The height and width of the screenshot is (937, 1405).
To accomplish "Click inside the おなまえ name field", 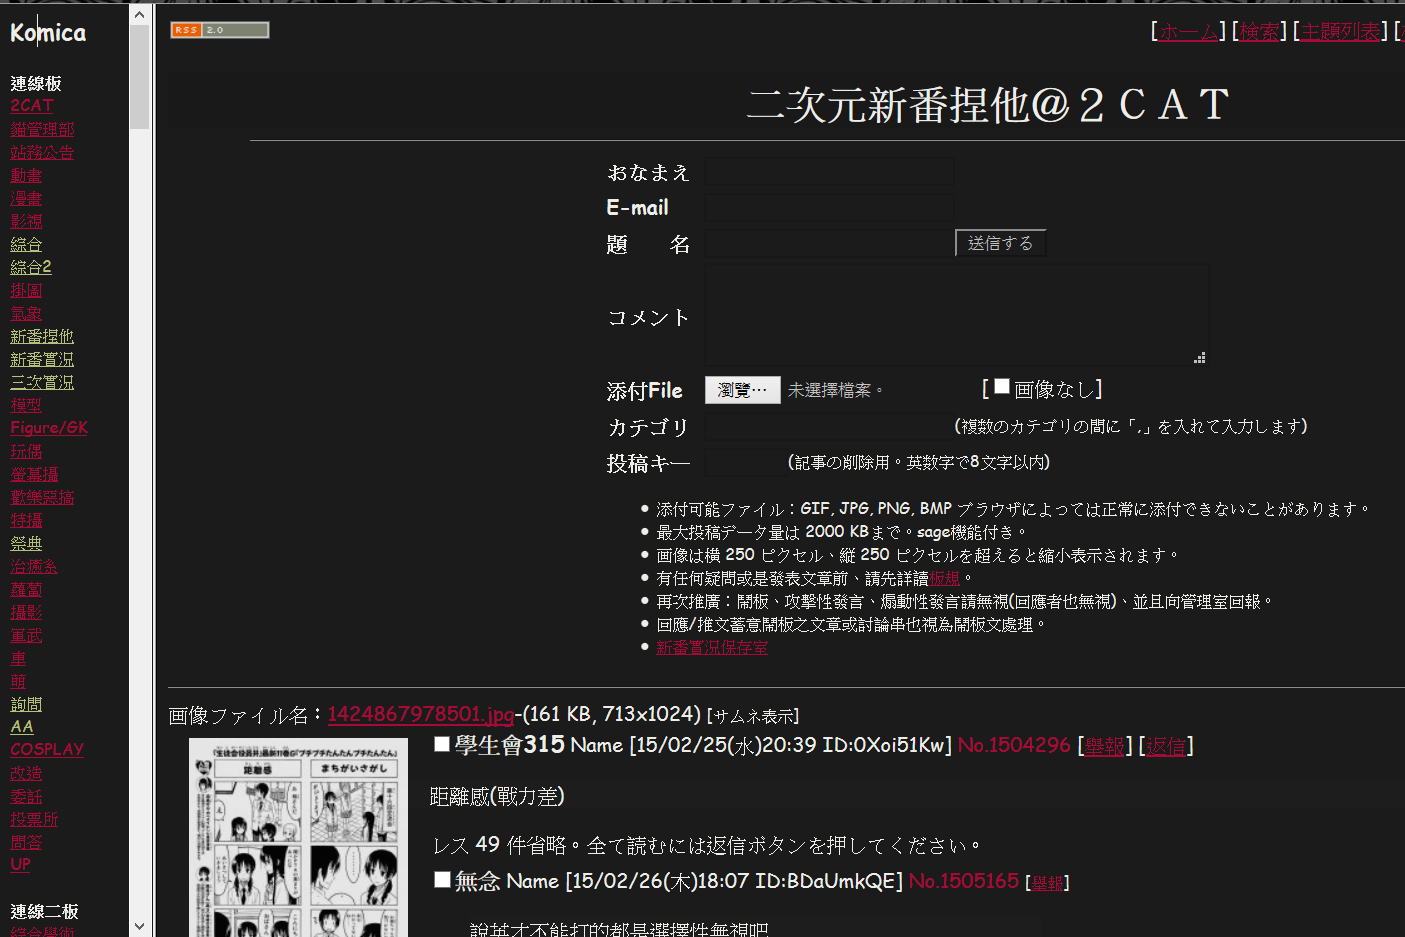I will tap(828, 173).
